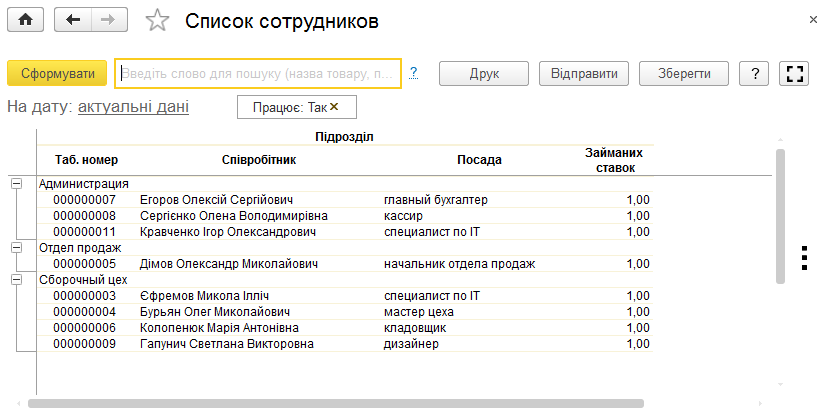Collapse the Сборочный цех group

pyautogui.click(x=17, y=280)
